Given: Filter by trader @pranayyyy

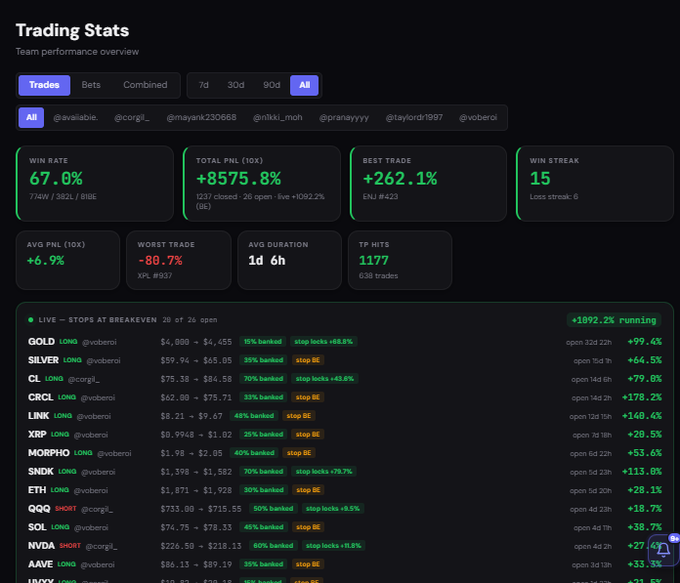Looking at the screenshot, I should (x=344, y=118).
